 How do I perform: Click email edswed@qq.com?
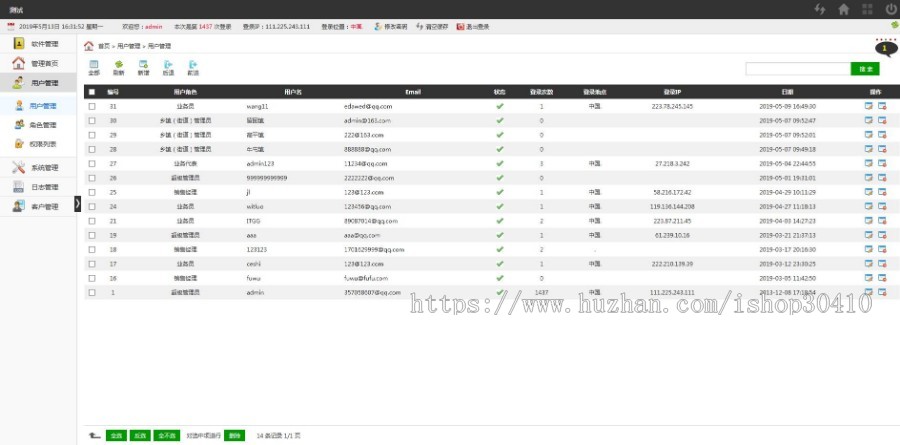[368, 106]
